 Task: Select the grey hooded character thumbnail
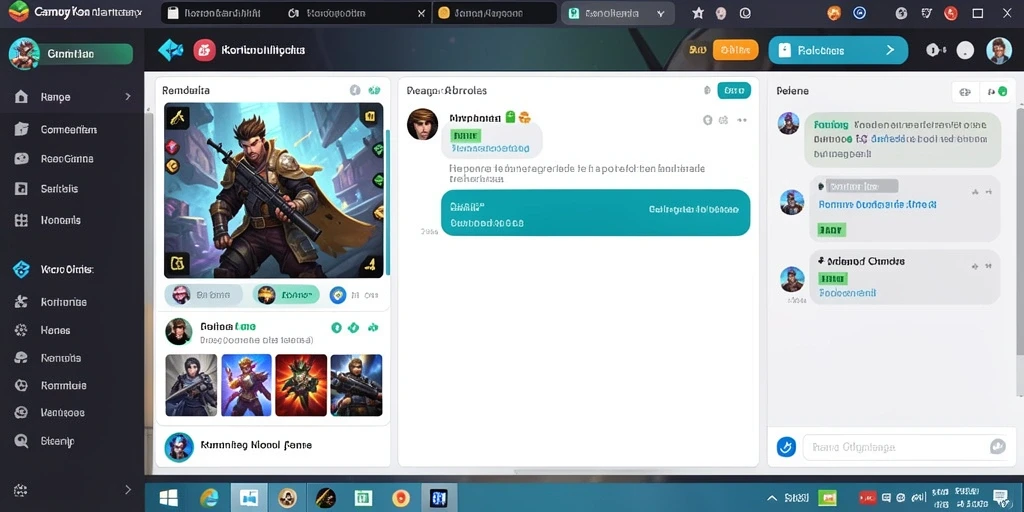pyautogui.click(x=191, y=385)
